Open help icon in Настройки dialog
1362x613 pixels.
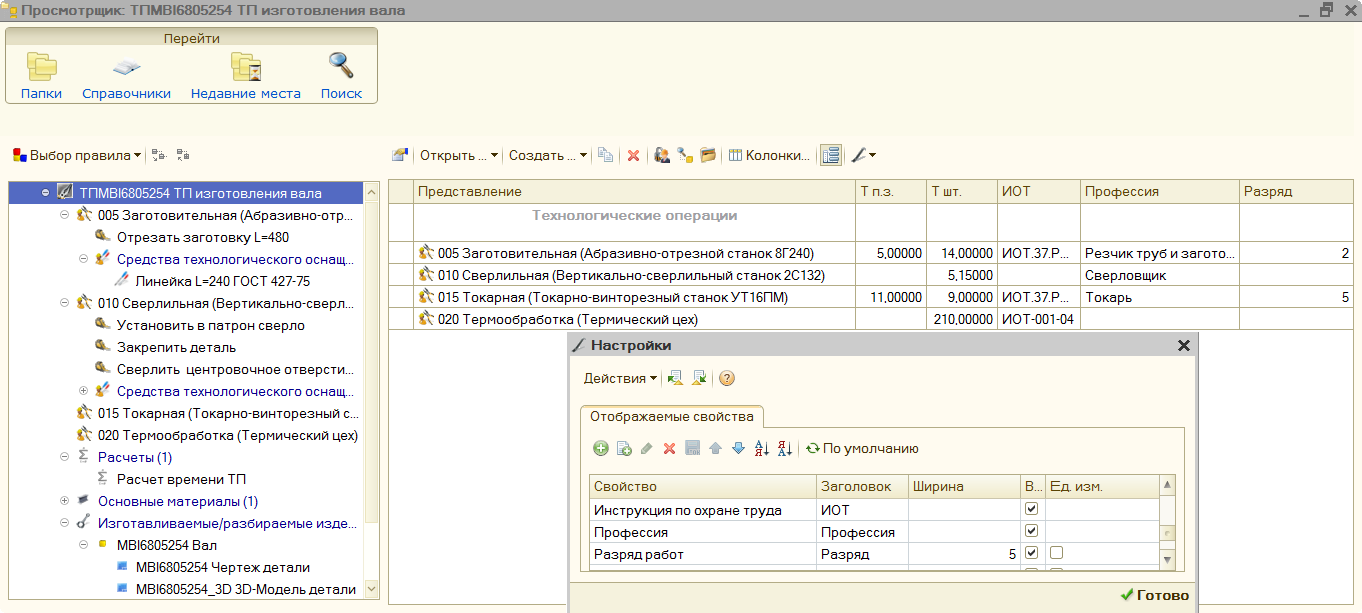(x=727, y=378)
